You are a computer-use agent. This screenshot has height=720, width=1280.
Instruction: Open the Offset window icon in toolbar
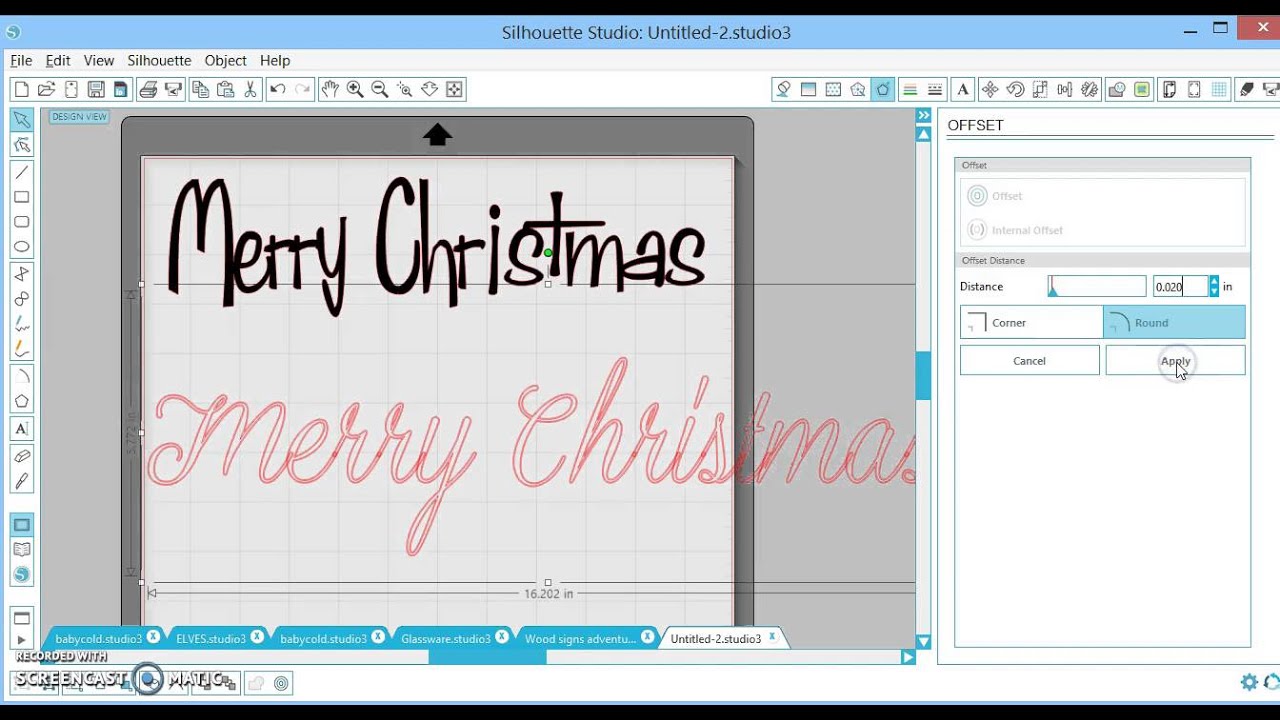(882, 89)
